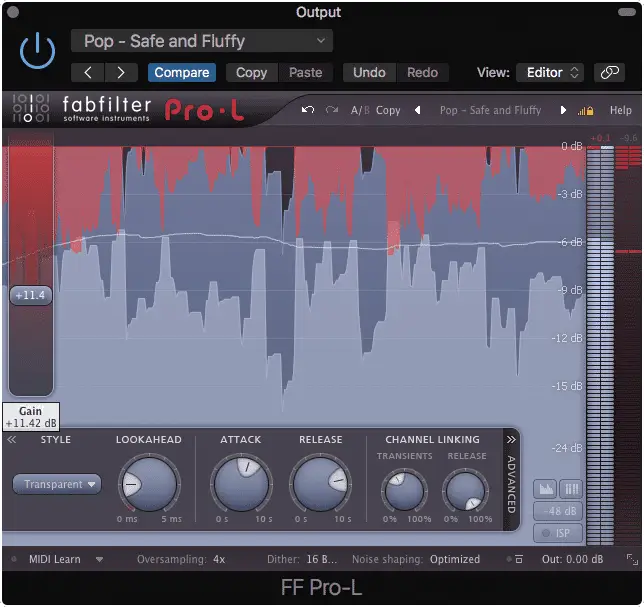Click the meter bars display icon
644x607 pixels.
point(571,489)
